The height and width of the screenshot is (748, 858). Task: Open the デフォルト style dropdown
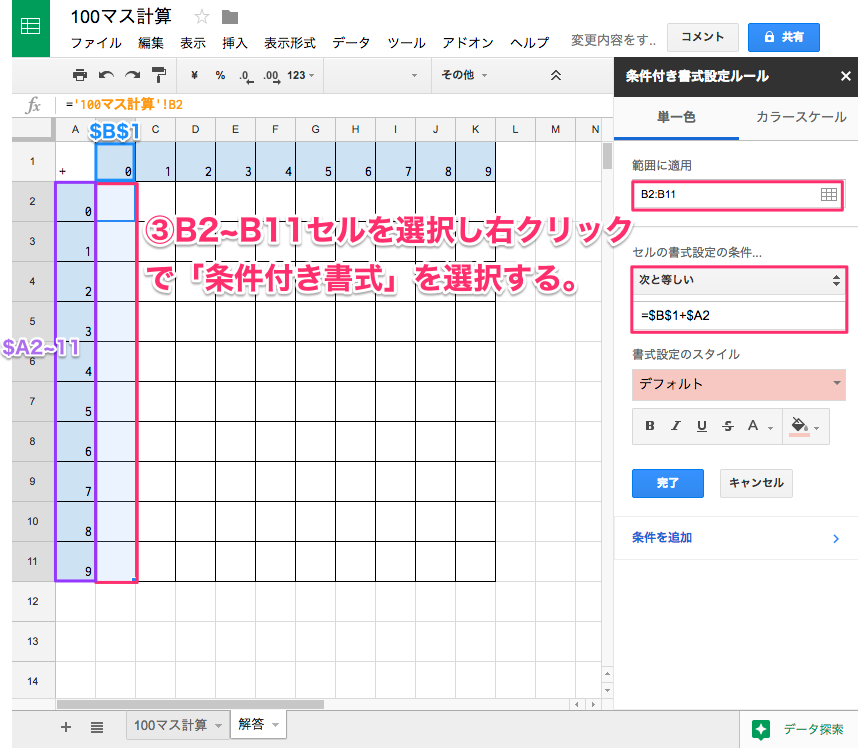[x=739, y=384]
